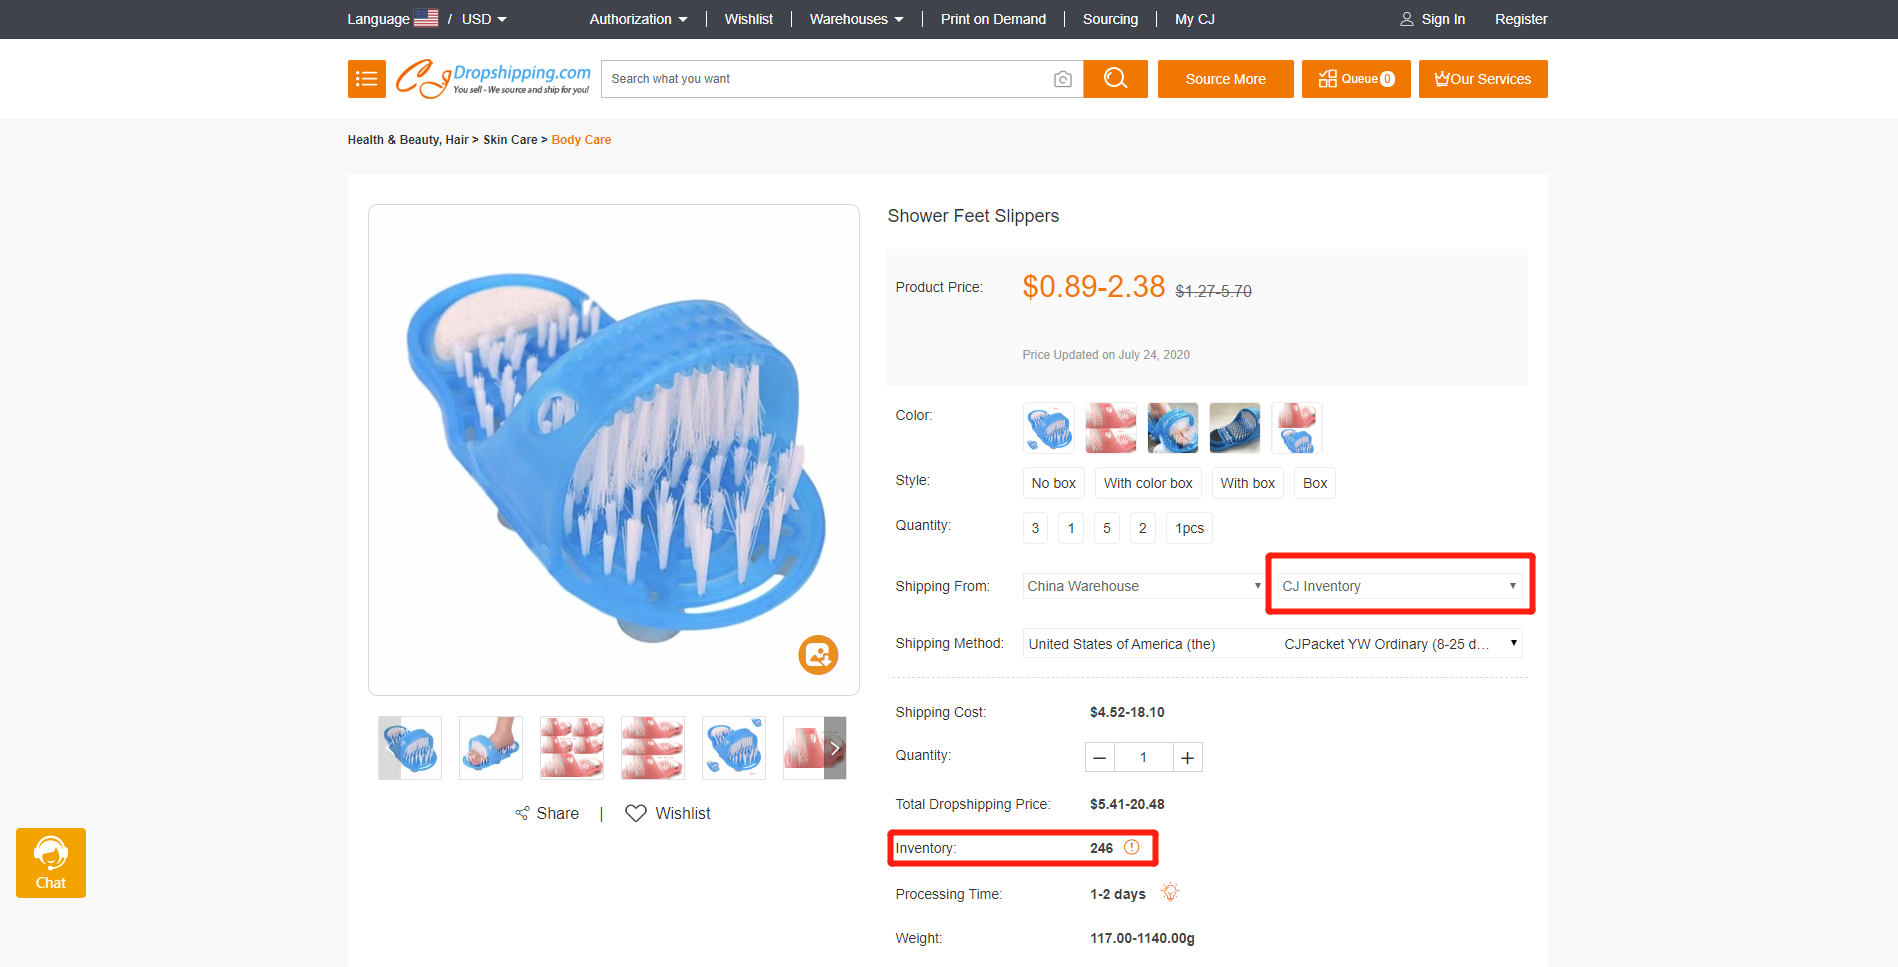
Task: Expand the China Warehouse dropdown
Action: tap(1143, 586)
